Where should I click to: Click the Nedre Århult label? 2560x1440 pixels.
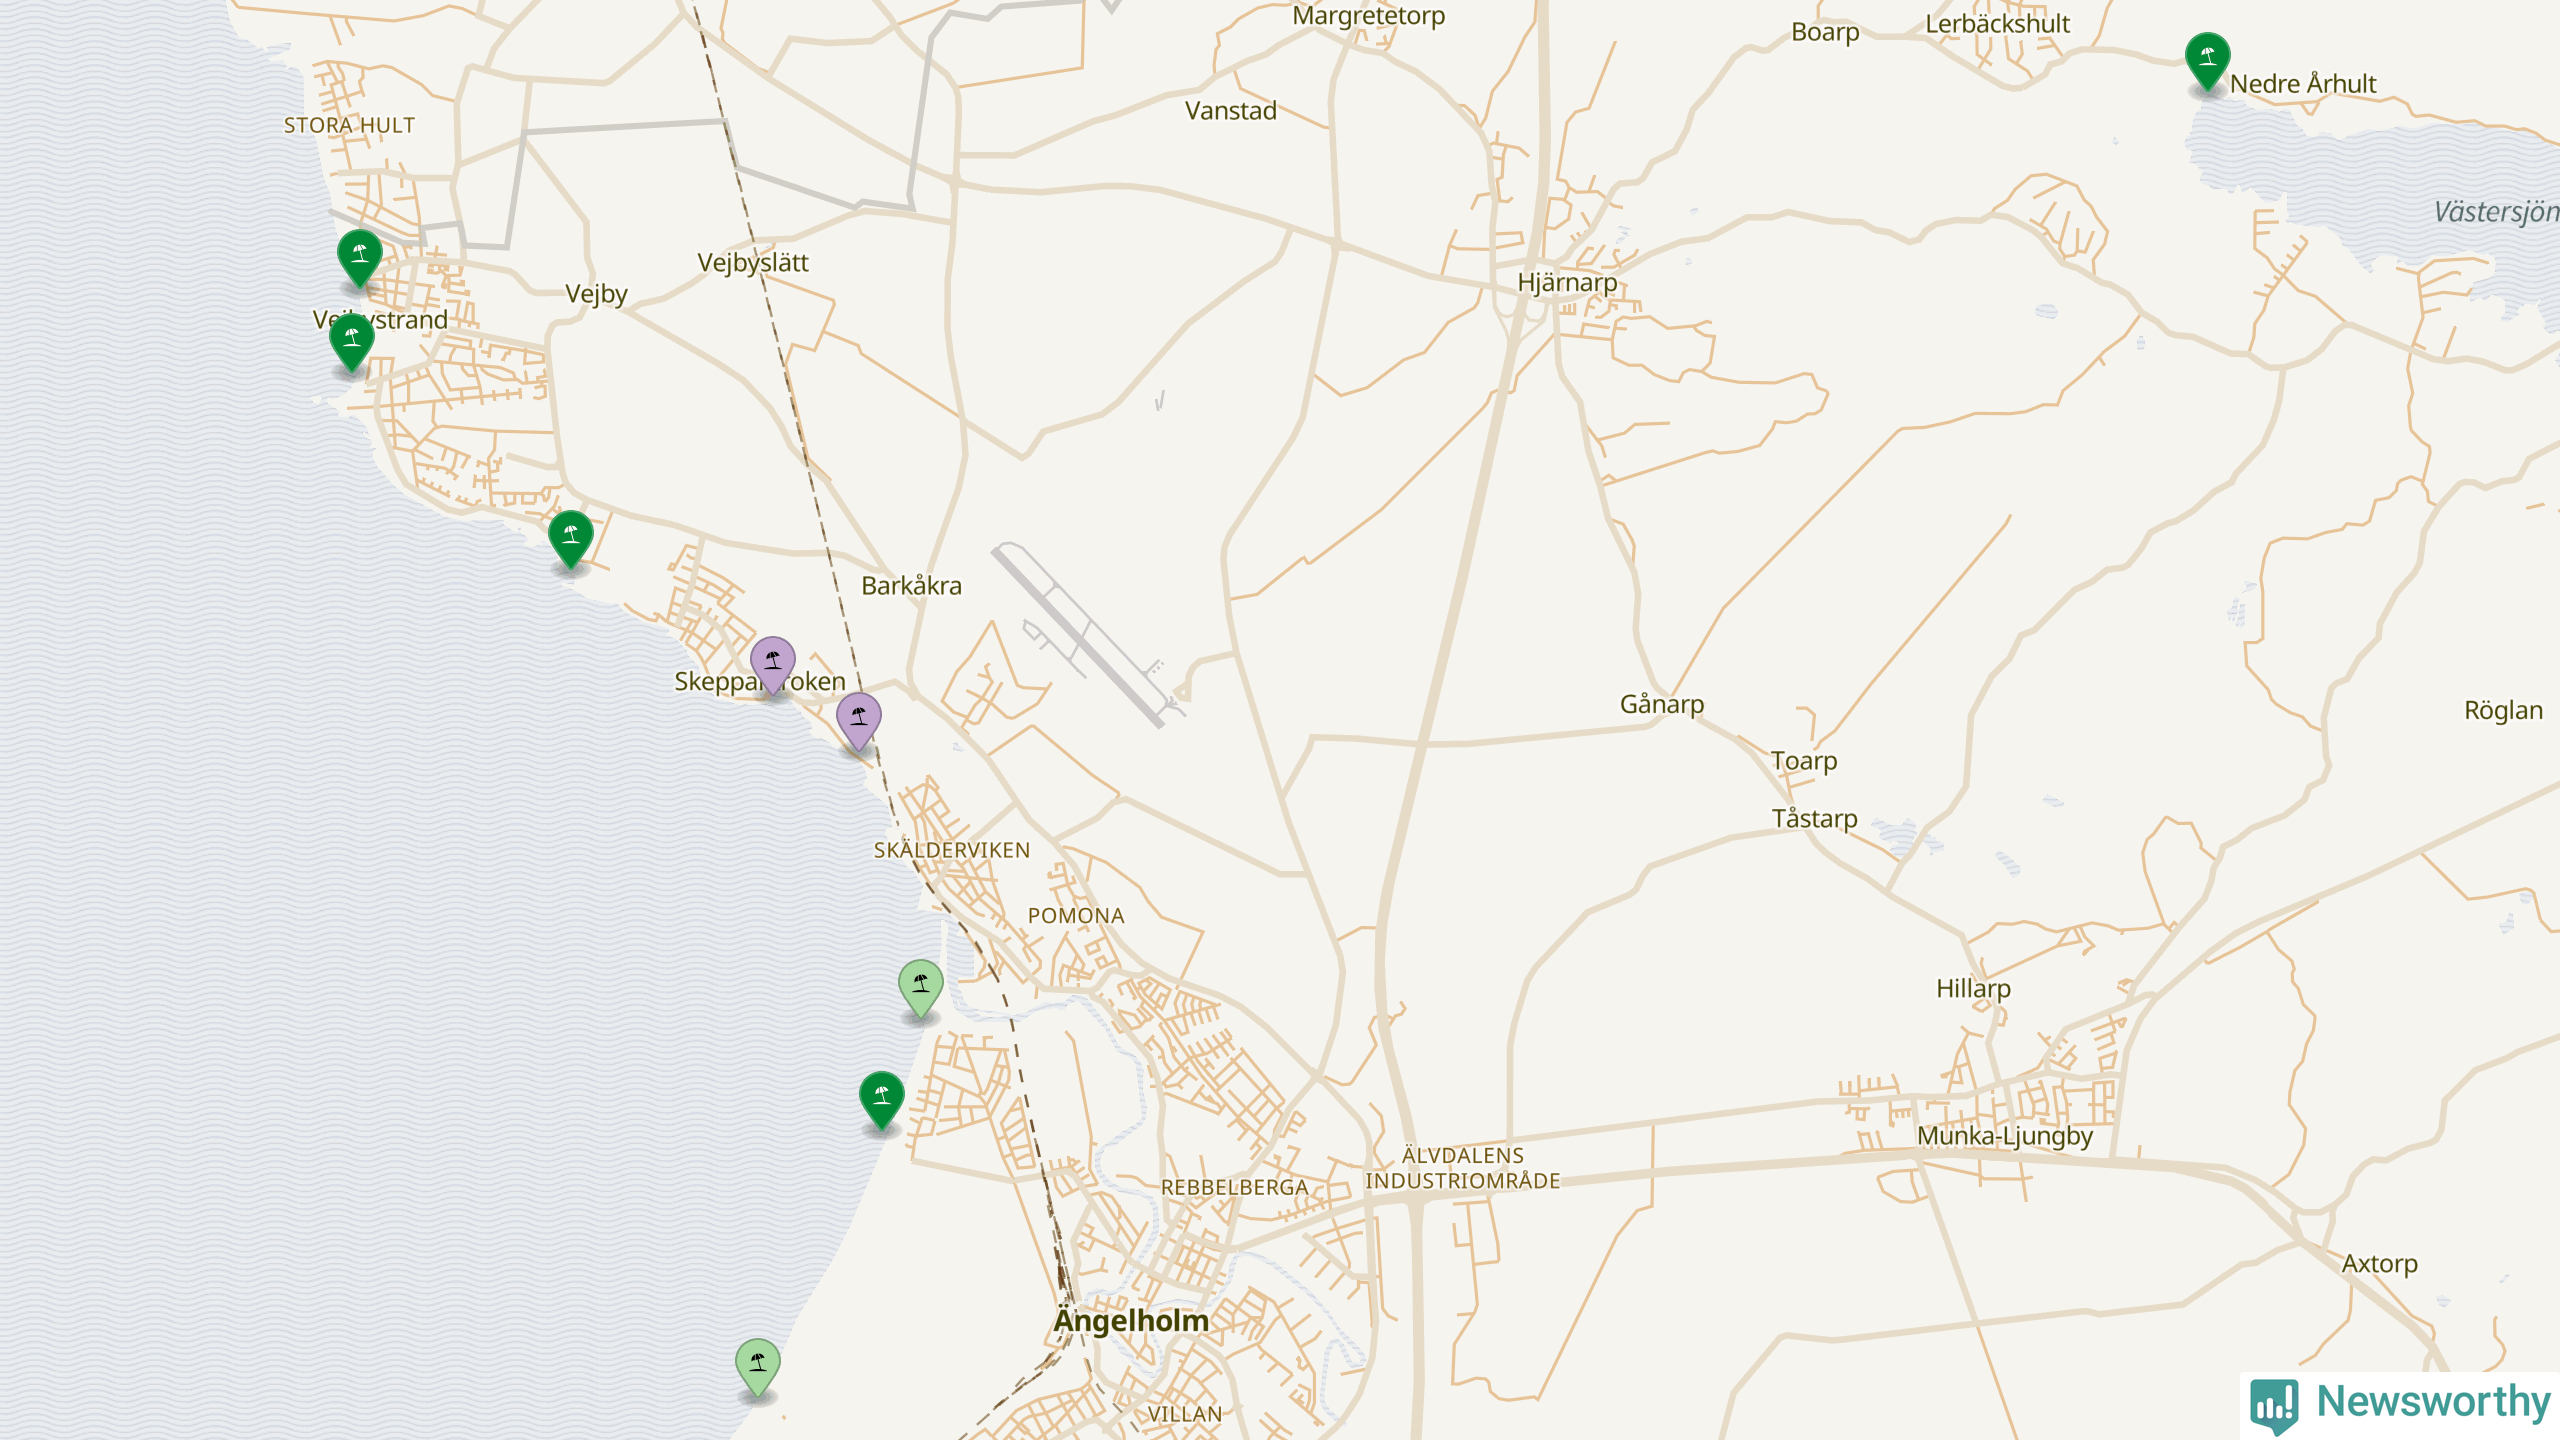coord(2303,84)
